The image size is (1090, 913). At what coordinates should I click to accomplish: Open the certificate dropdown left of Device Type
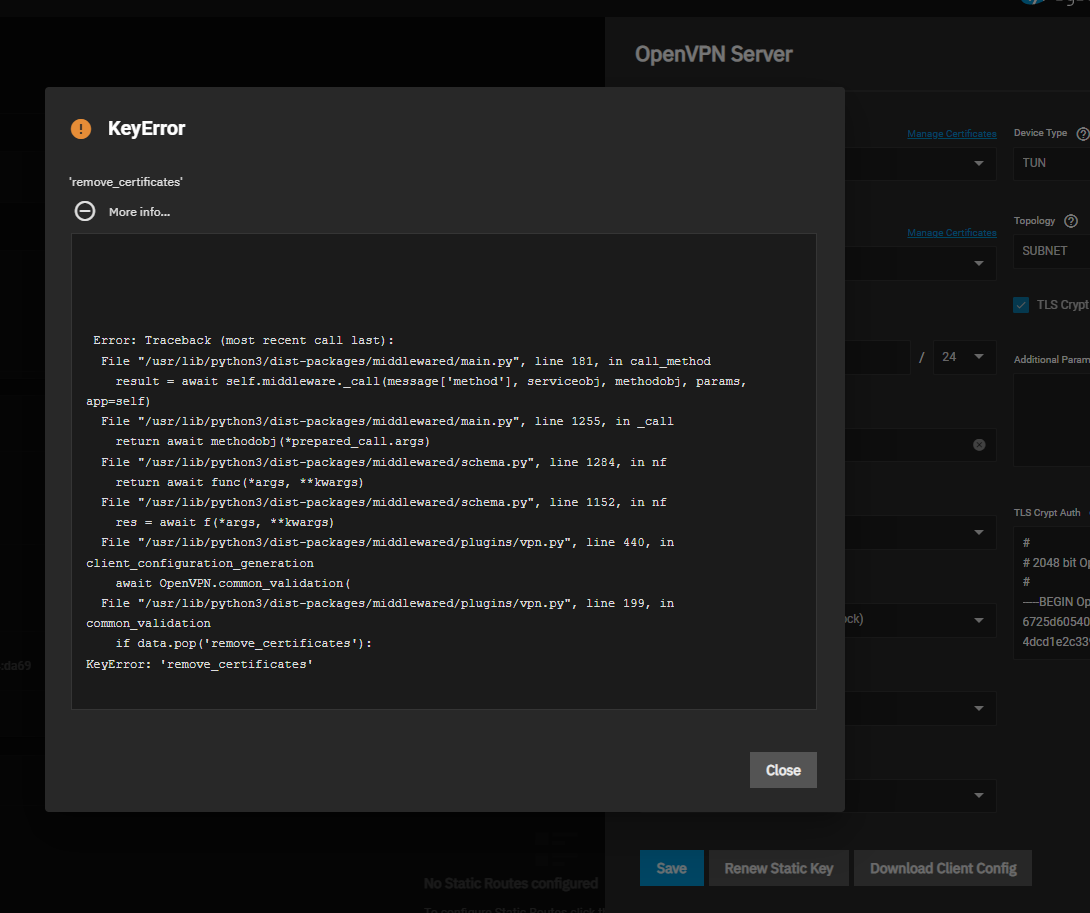tap(920, 163)
